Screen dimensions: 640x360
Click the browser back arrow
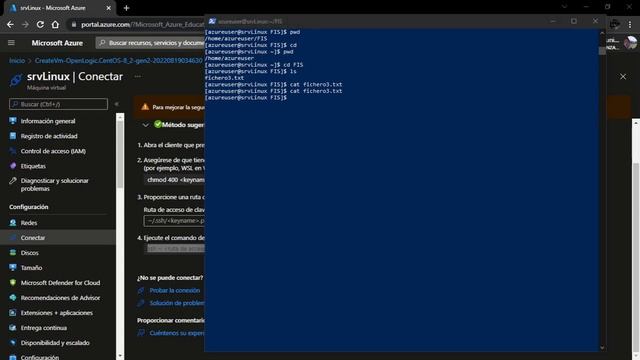point(10,24)
